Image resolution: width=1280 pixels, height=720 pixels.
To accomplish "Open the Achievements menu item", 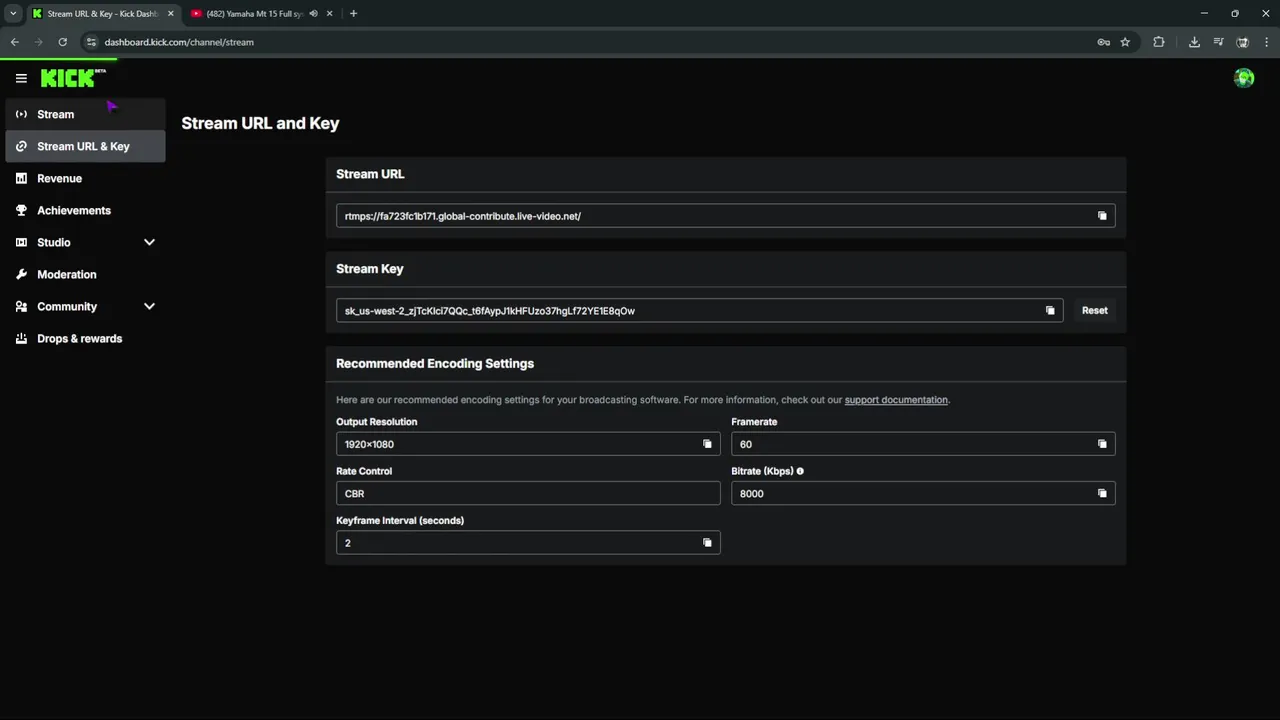I will pos(73,210).
